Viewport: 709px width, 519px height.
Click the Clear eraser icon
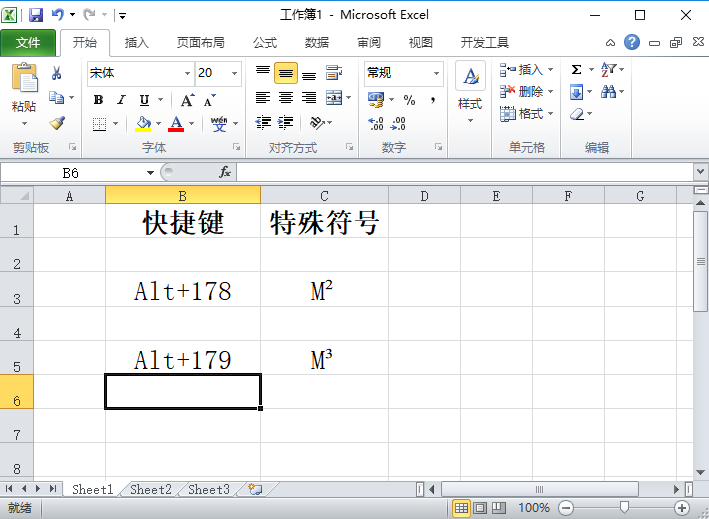[x=577, y=114]
